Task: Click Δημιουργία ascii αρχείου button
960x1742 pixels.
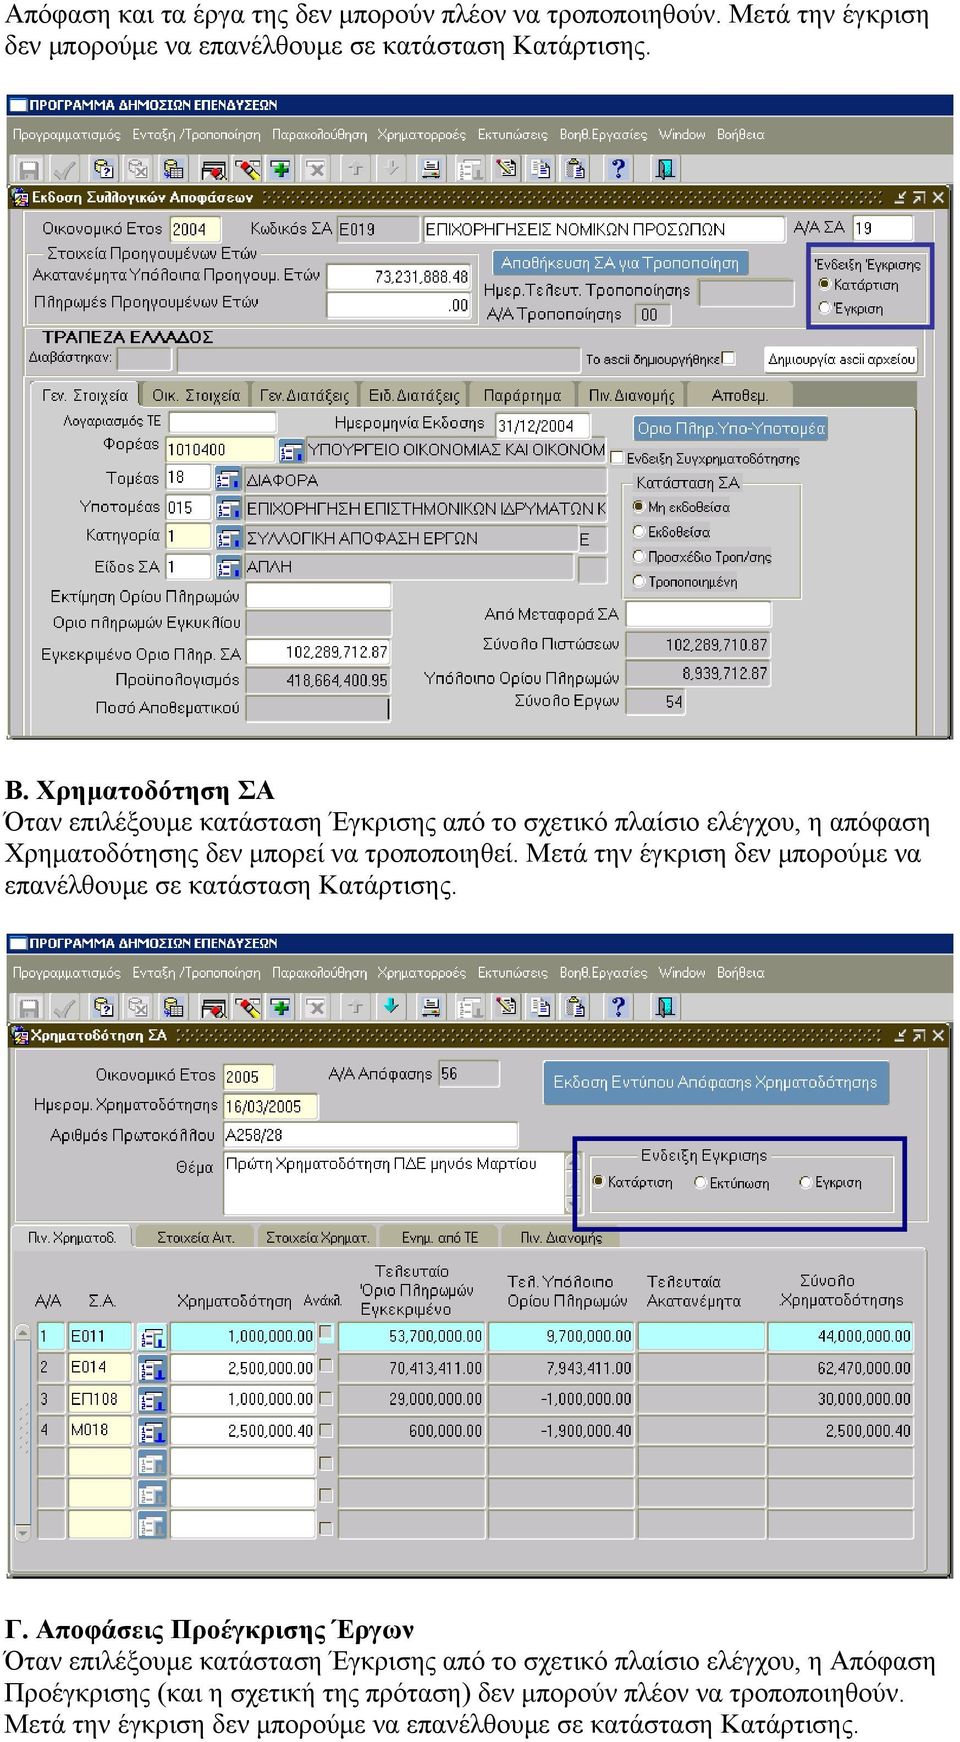Action: 842,359
